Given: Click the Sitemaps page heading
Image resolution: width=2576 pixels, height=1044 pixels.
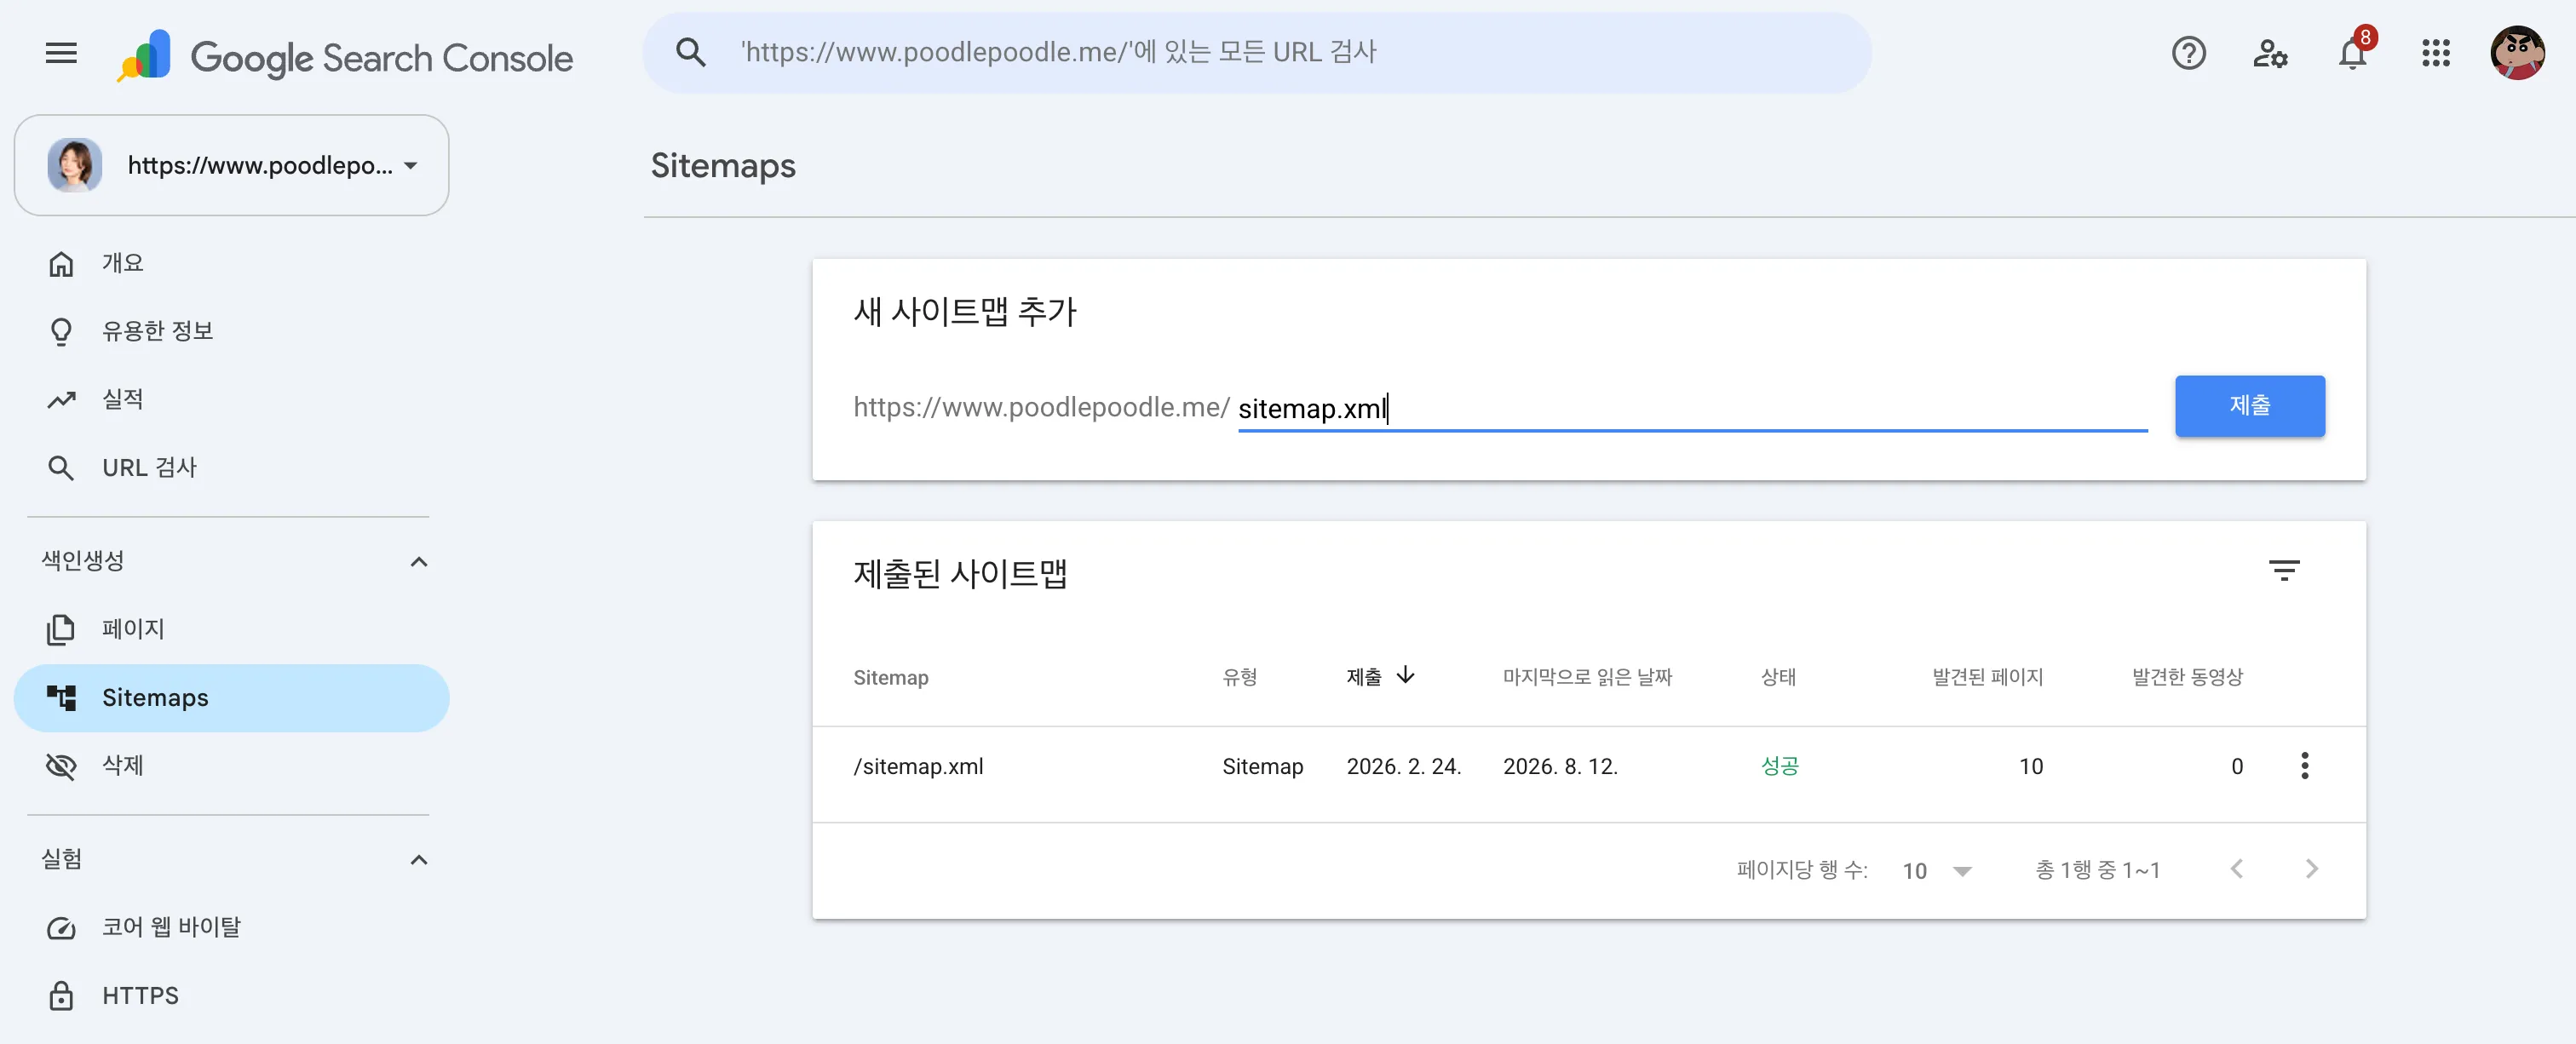Looking at the screenshot, I should click(x=723, y=166).
